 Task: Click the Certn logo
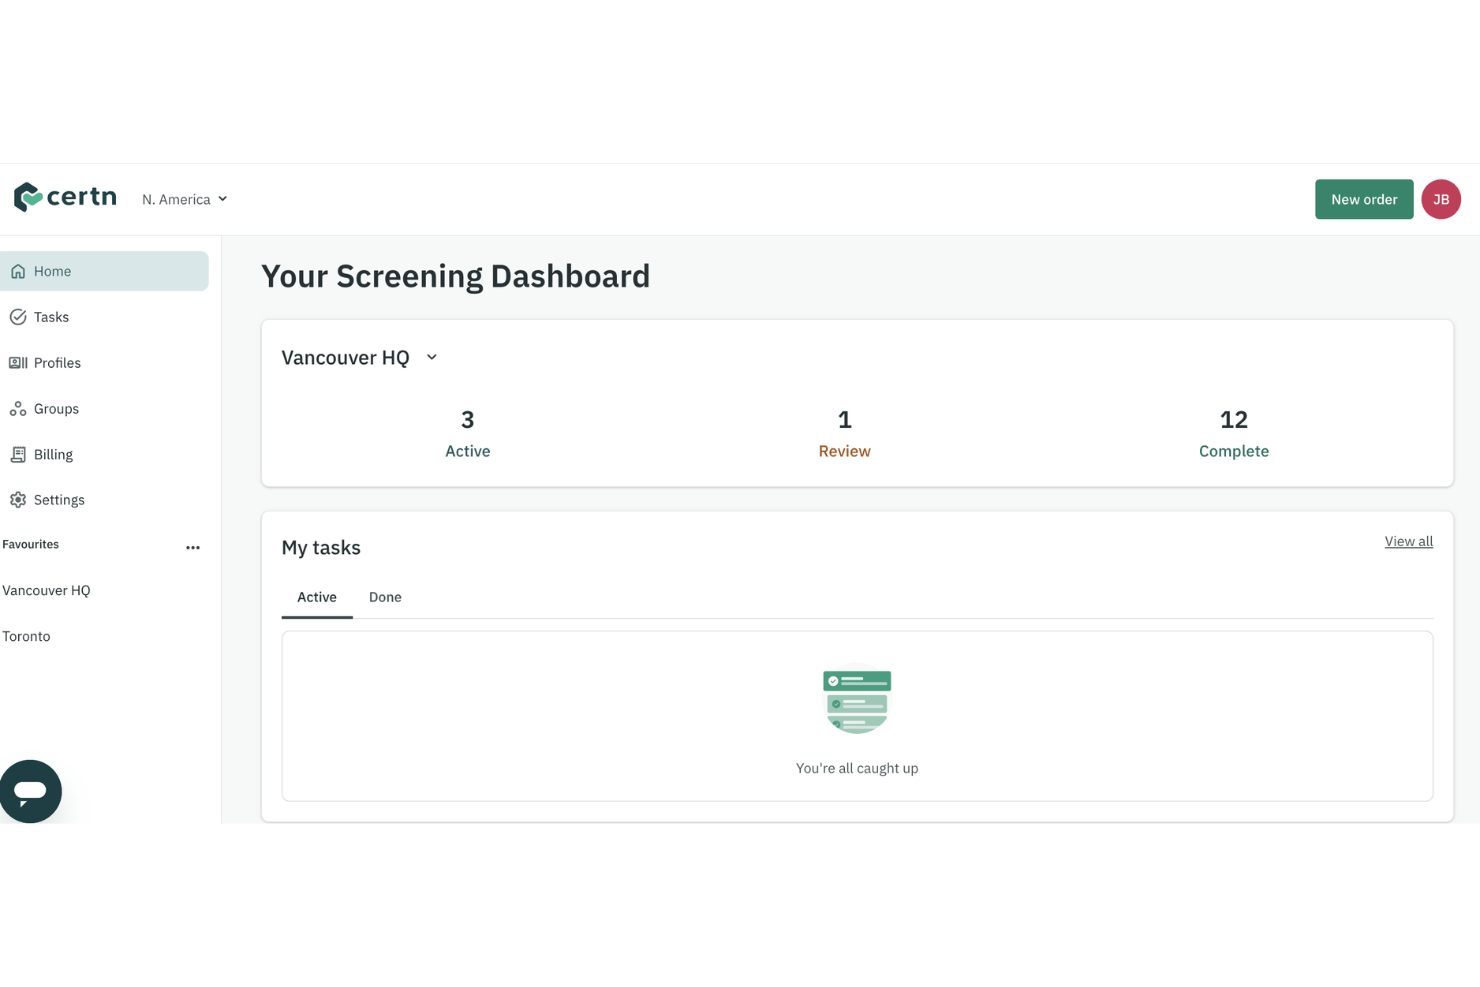click(x=65, y=198)
